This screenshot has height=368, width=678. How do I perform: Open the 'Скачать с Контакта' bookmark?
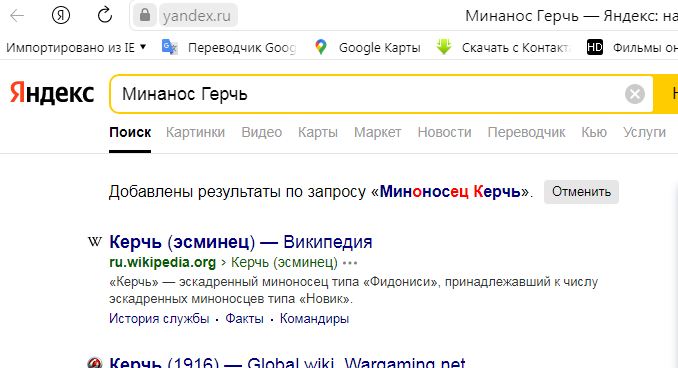(x=516, y=47)
